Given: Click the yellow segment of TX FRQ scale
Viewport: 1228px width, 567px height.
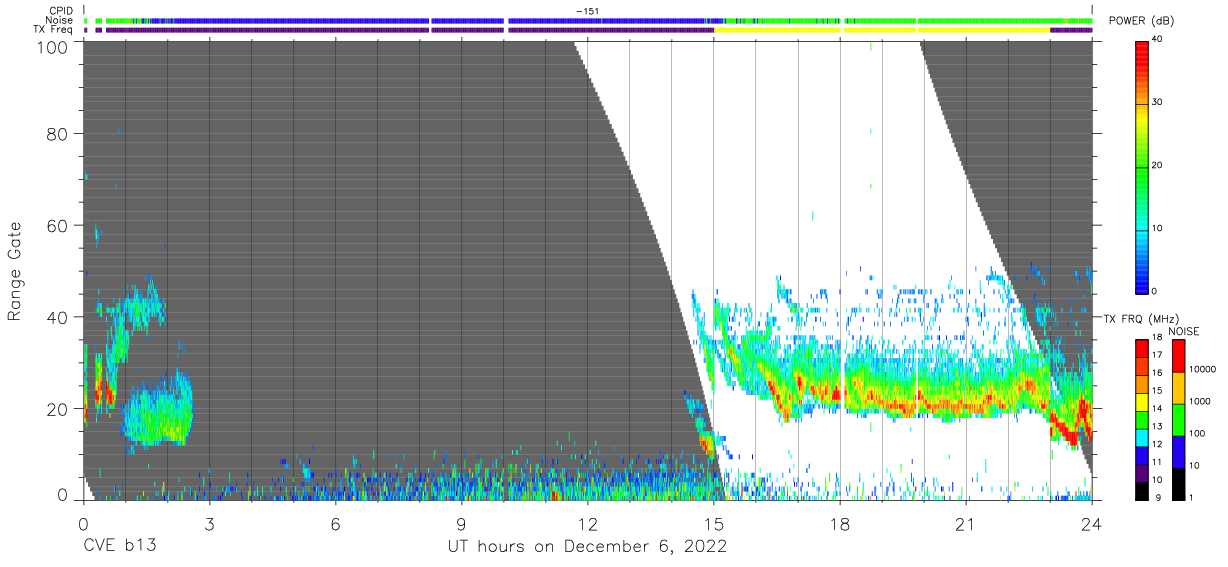Looking at the screenshot, I should click(x=1142, y=402).
